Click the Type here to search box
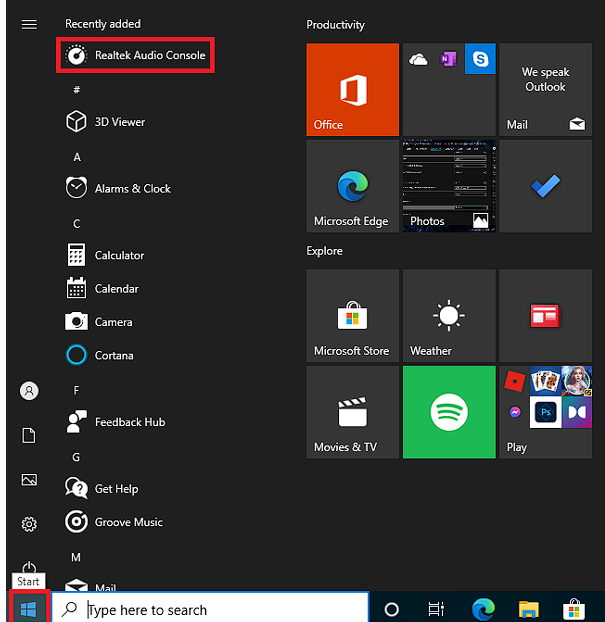 [x=210, y=608]
